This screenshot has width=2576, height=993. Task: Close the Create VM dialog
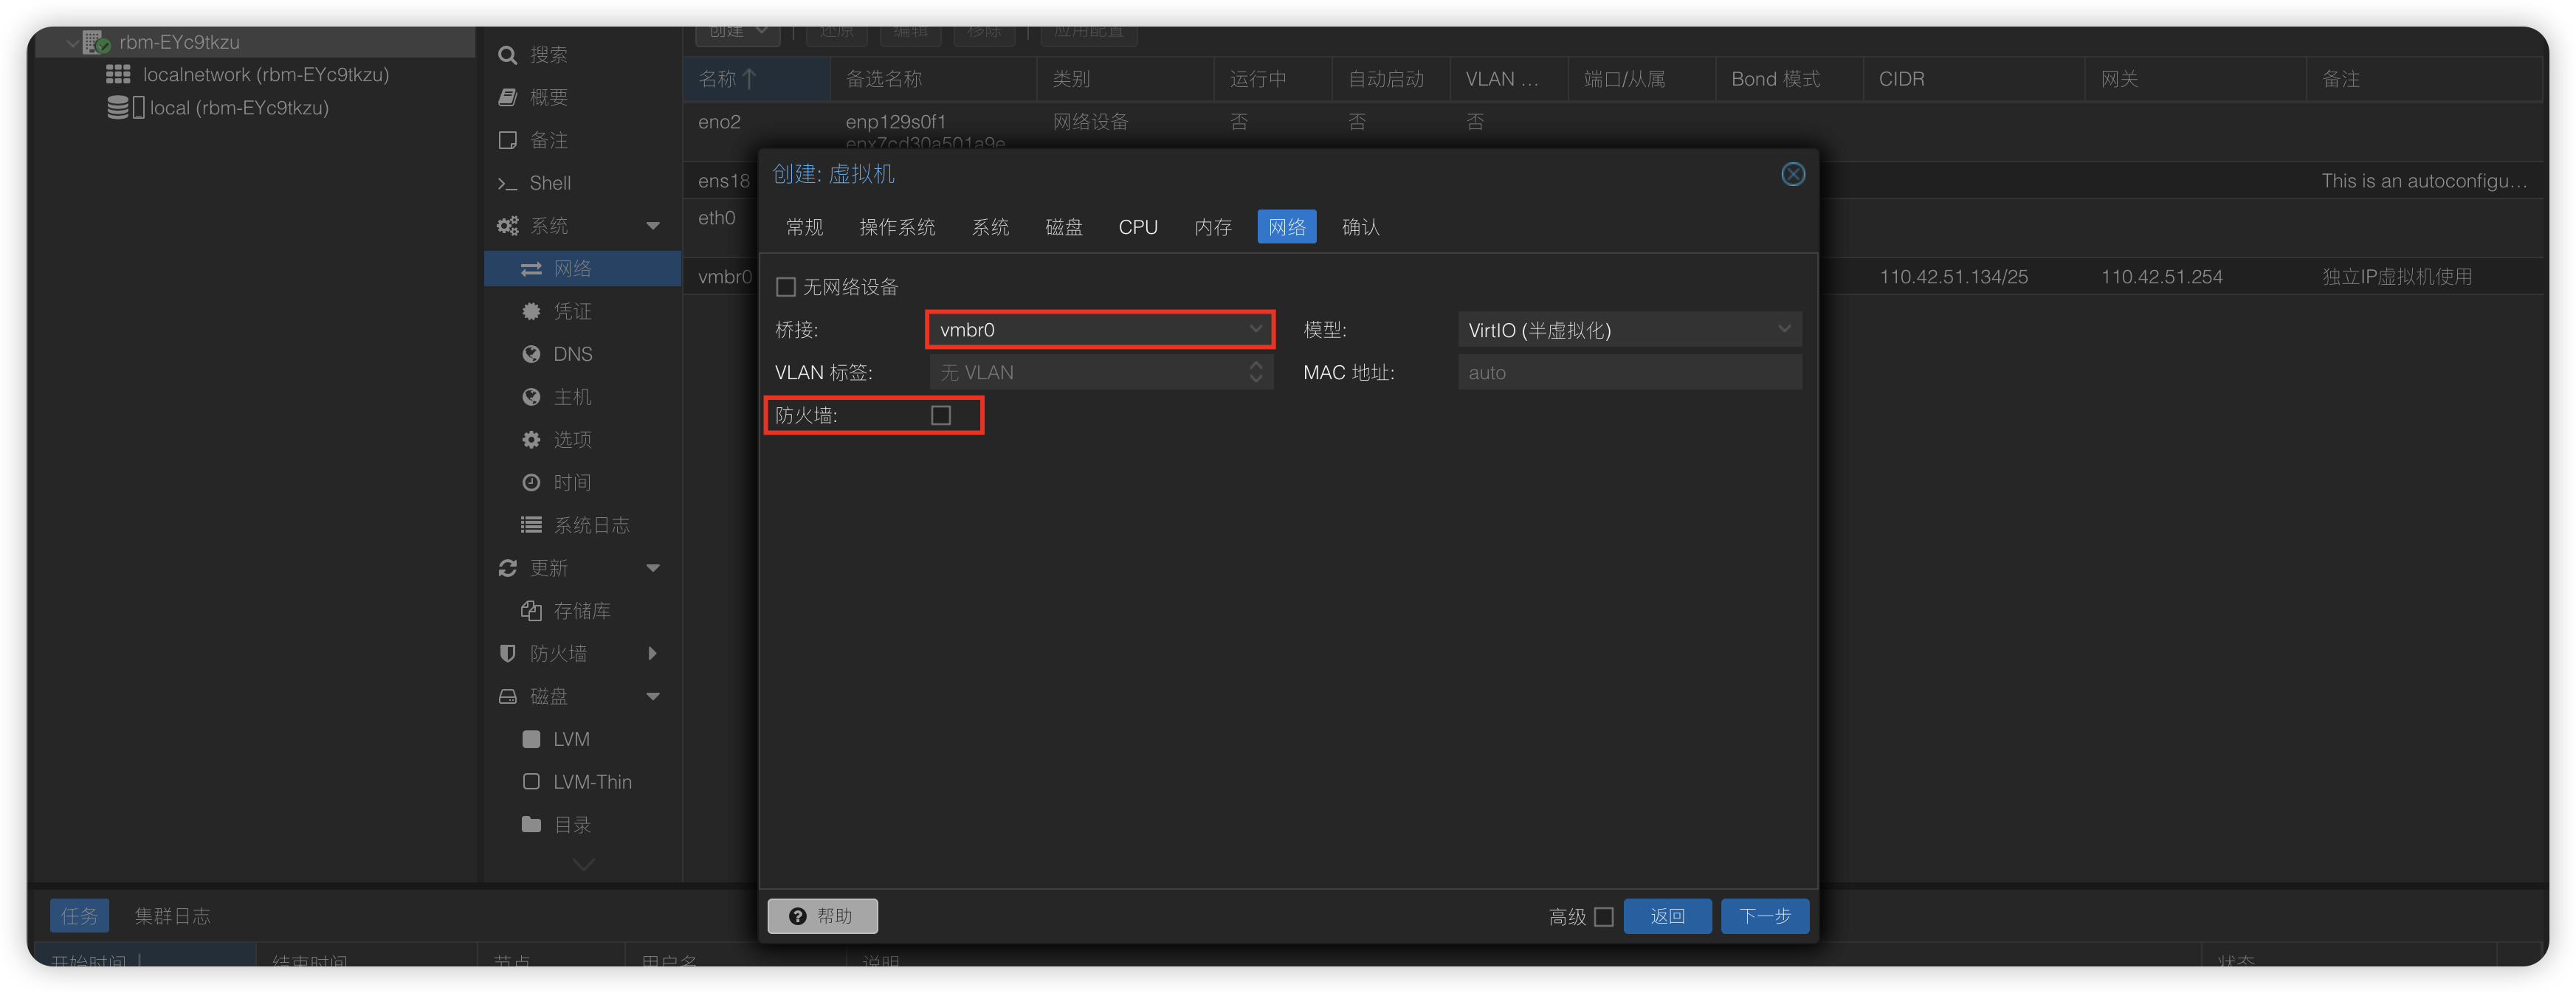(1793, 174)
